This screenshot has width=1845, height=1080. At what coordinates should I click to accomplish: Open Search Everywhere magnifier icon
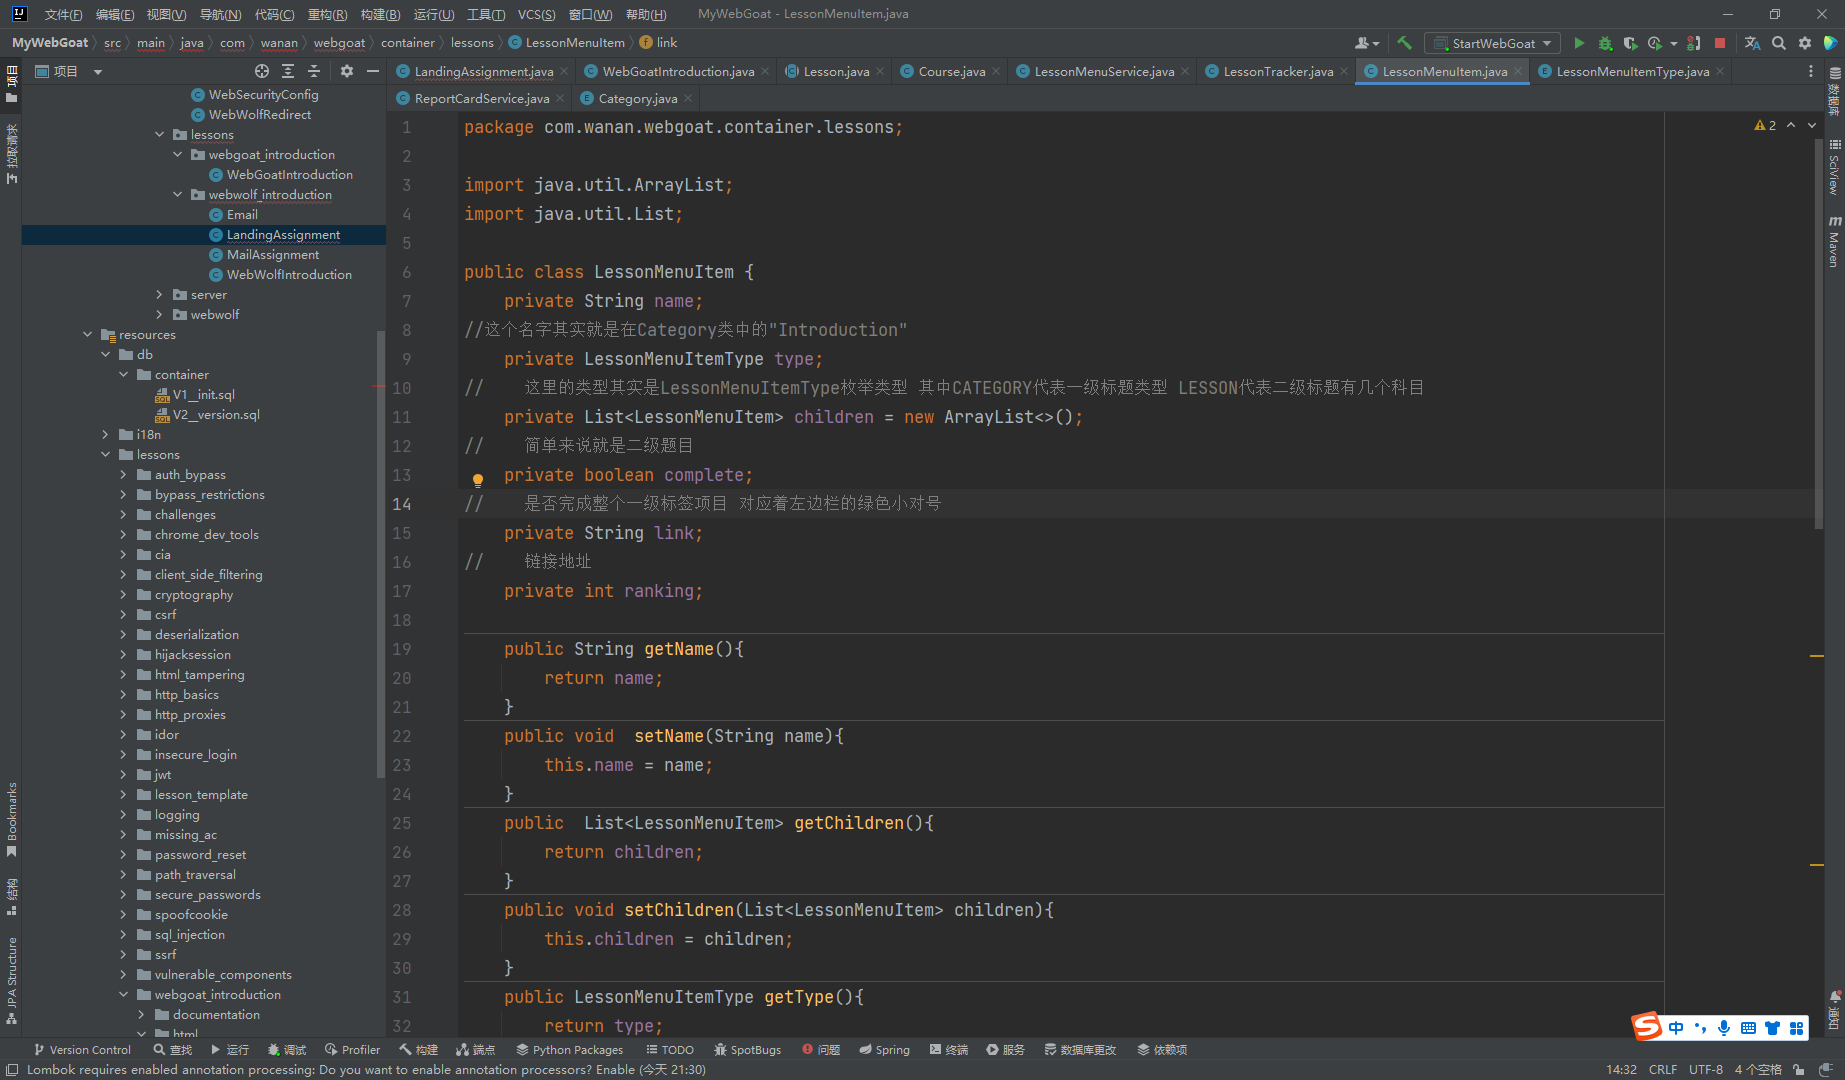(x=1778, y=43)
